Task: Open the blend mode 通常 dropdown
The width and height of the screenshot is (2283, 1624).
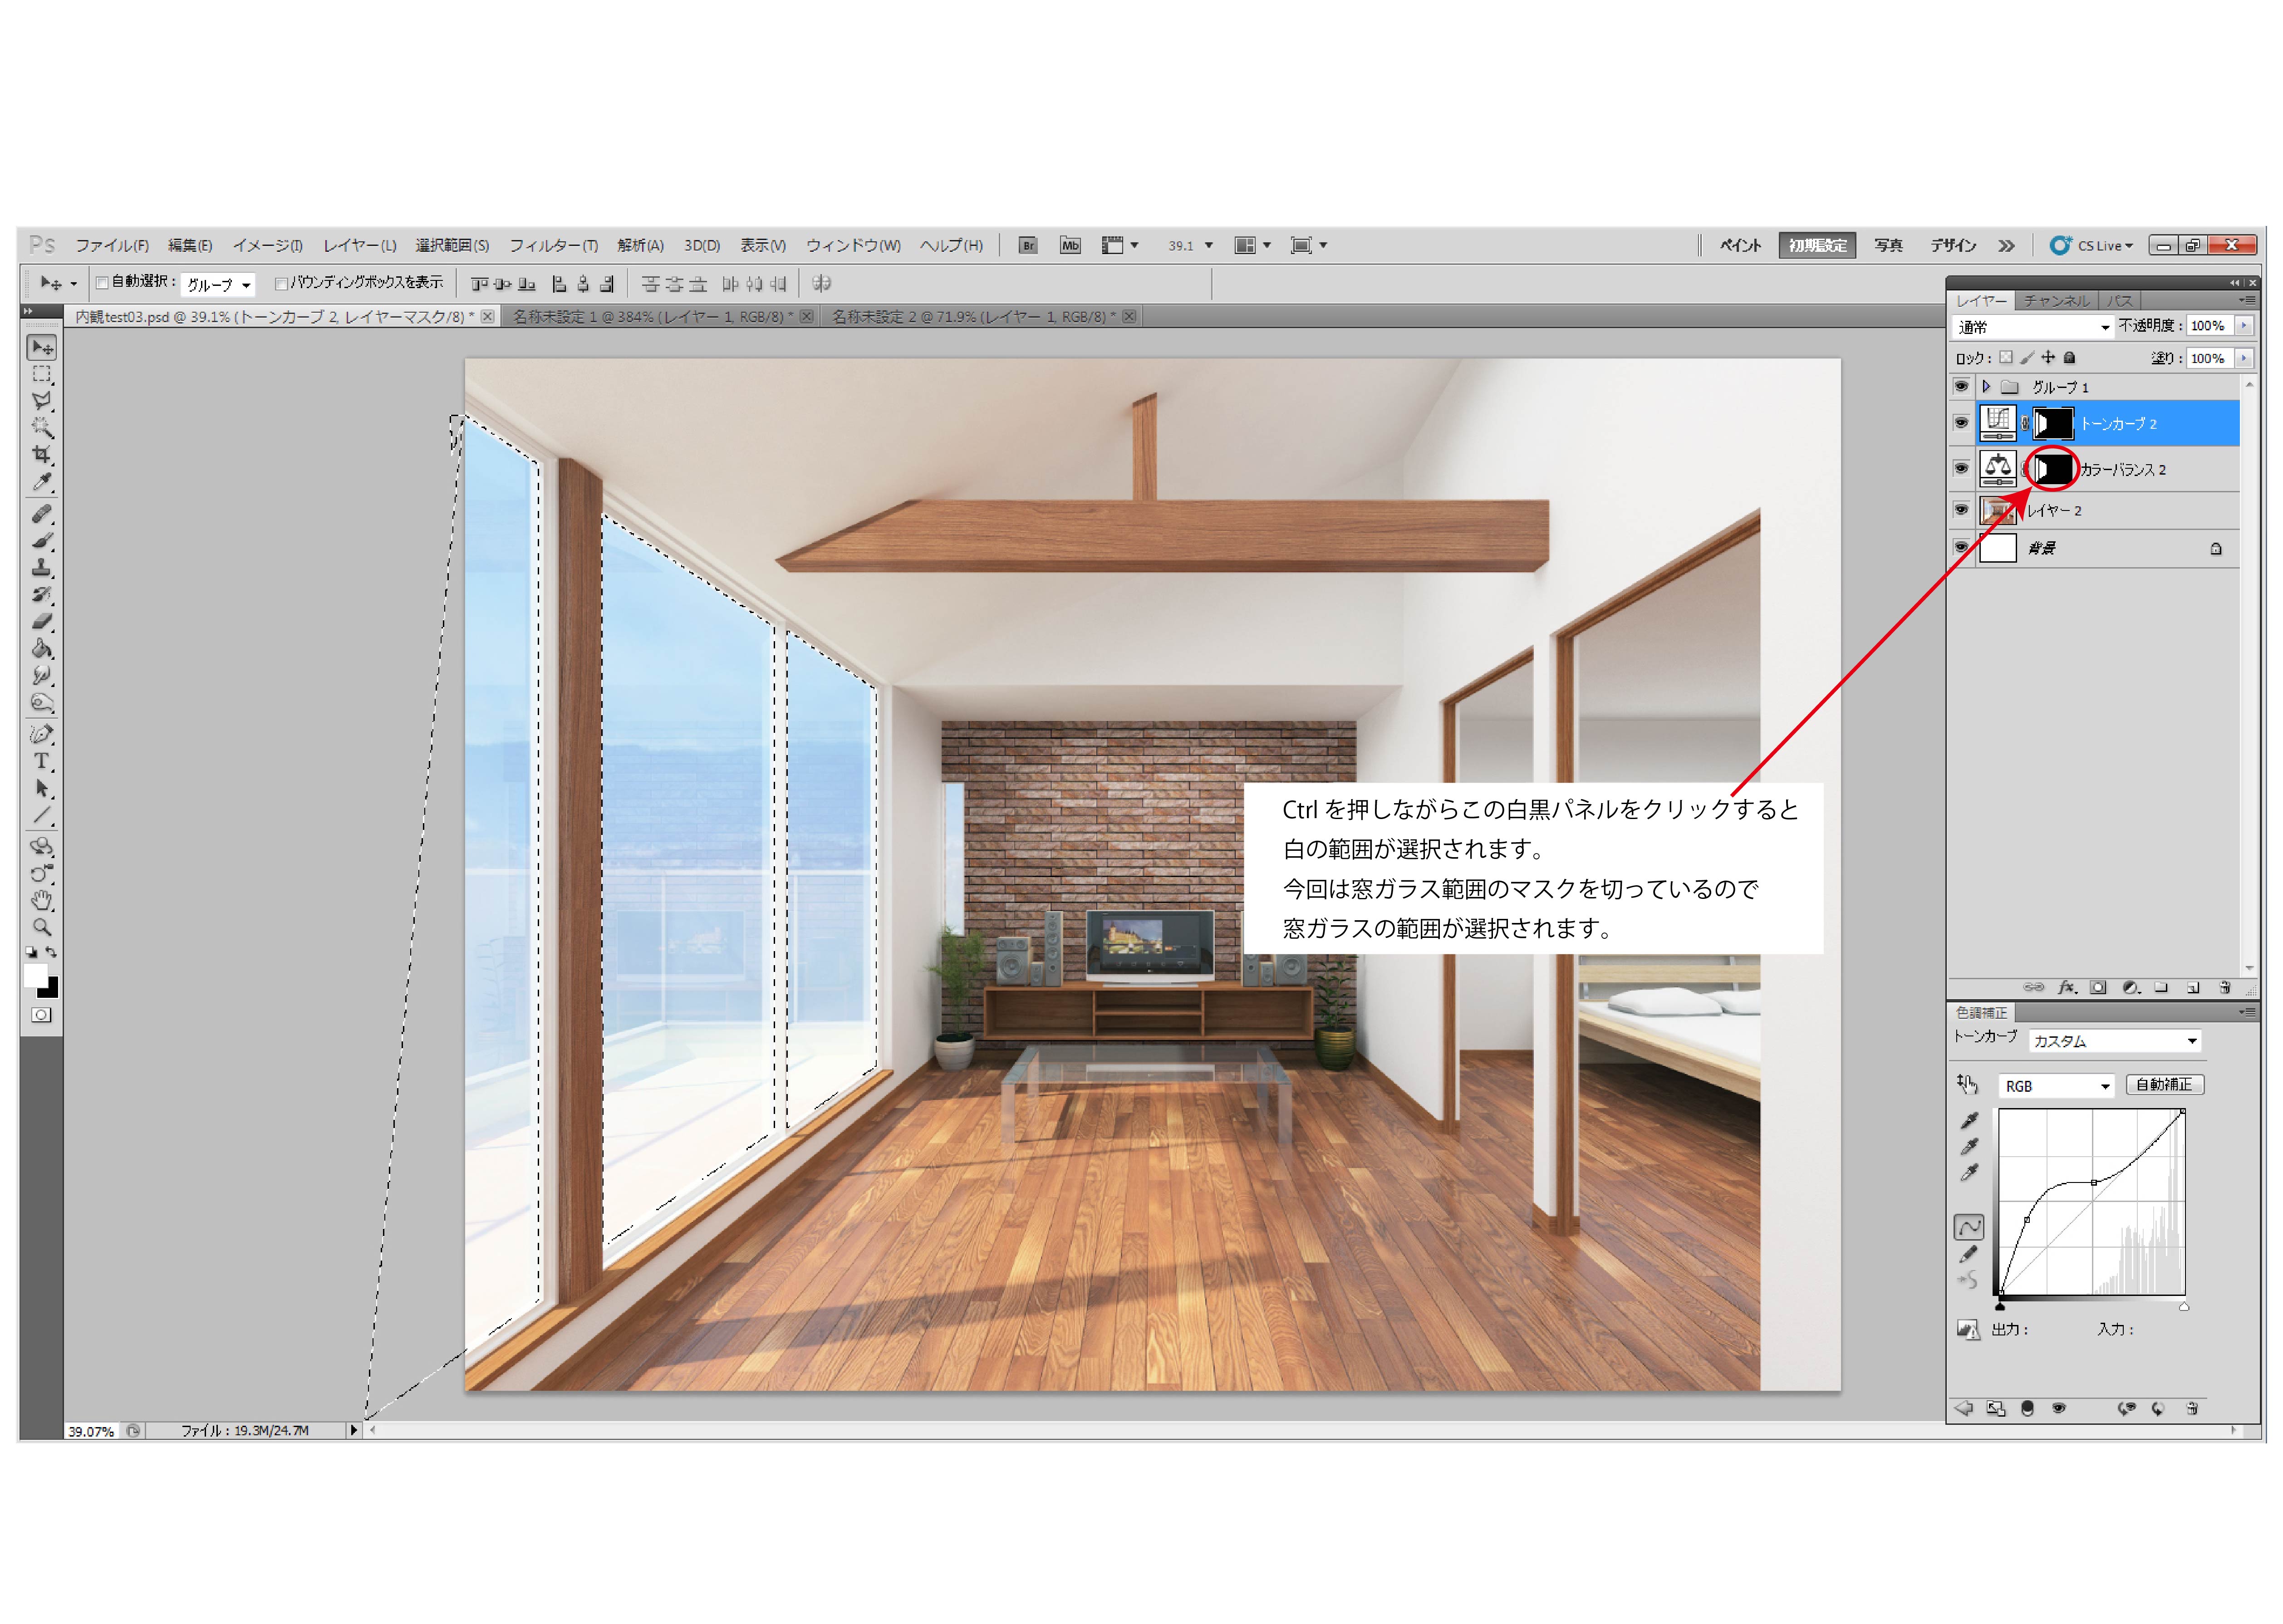Action: point(2034,327)
